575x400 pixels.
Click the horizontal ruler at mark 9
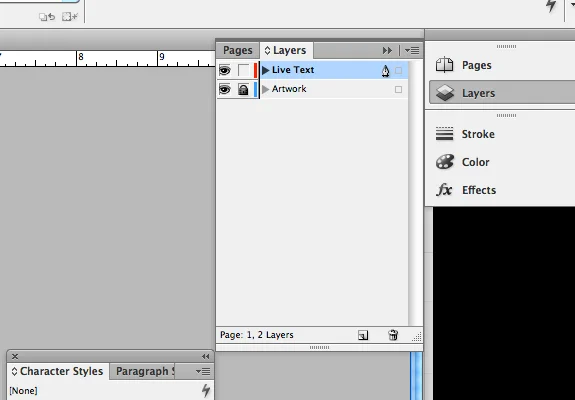click(x=161, y=57)
